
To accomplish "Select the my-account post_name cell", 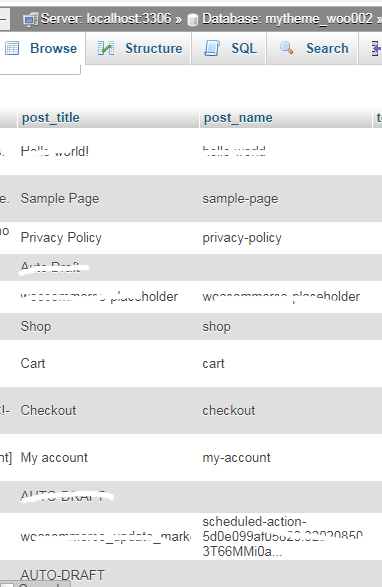I will (x=286, y=457).
